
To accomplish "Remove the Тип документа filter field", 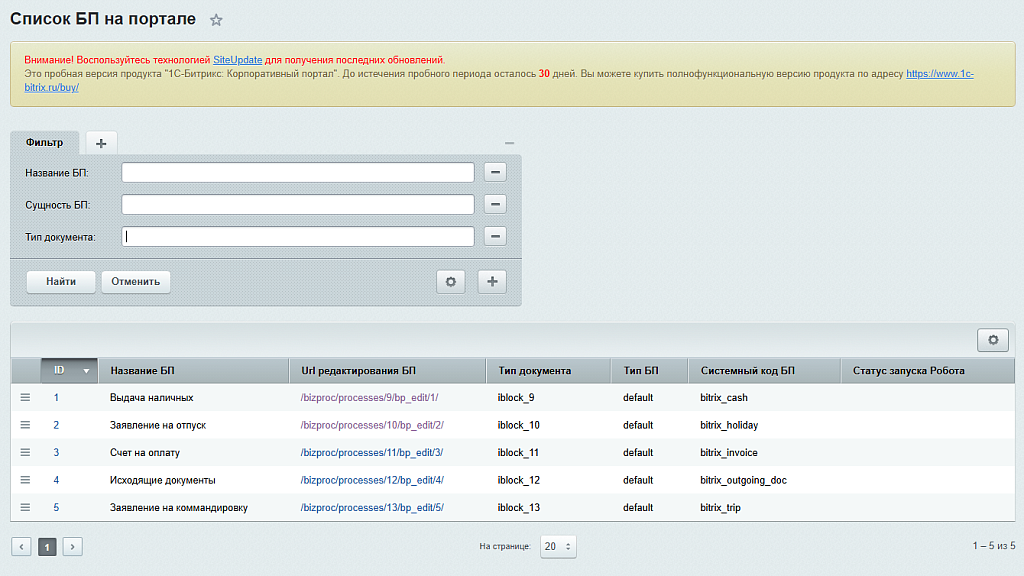I will pyautogui.click(x=495, y=237).
